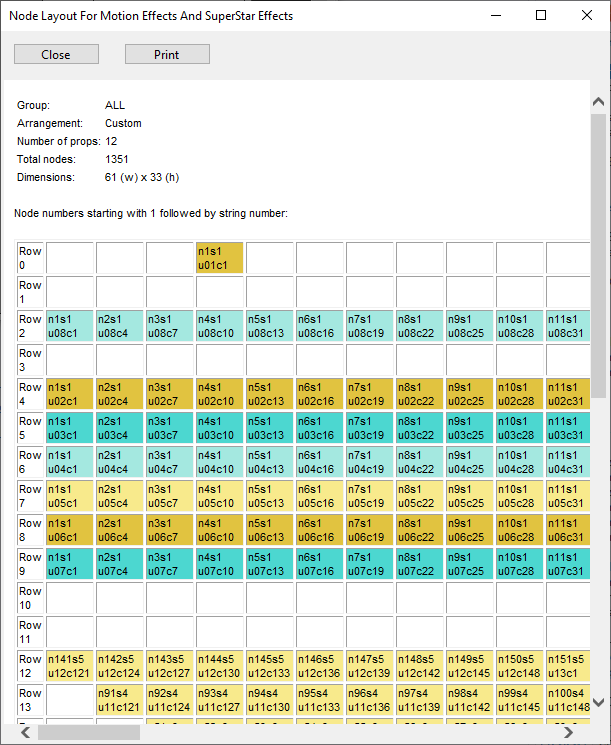The width and height of the screenshot is (611, 745).
Task: Click the vertical scrollbar up arrow
Action: point(598,103)
